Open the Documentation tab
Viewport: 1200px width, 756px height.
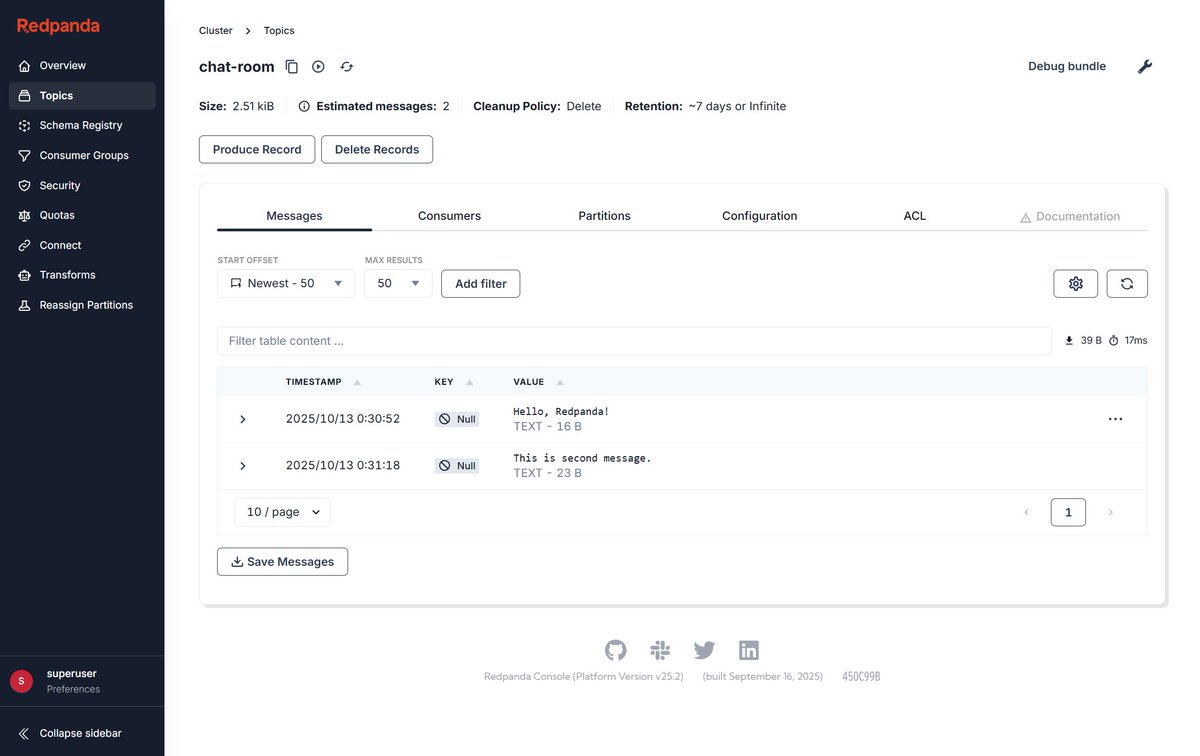point(1070,217)
